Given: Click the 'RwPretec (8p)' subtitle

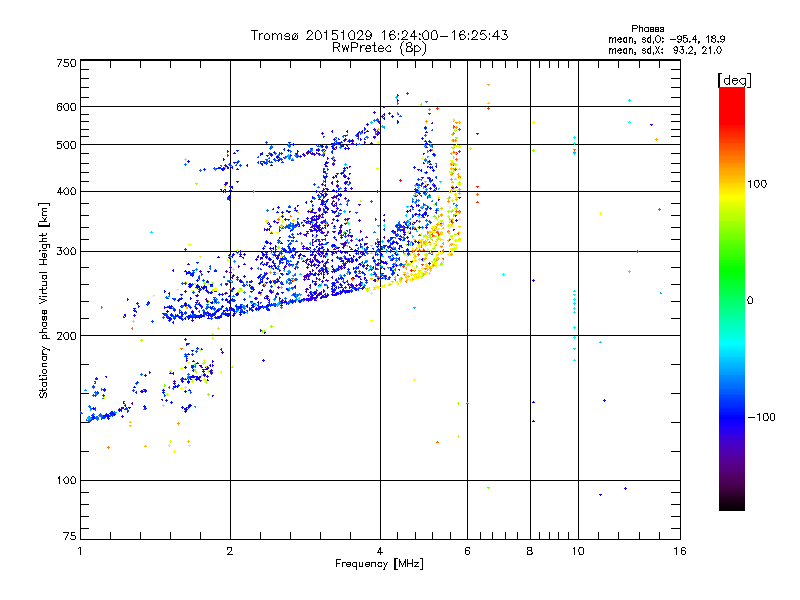Looking at the screenshot, I should (x=379, y=47).
